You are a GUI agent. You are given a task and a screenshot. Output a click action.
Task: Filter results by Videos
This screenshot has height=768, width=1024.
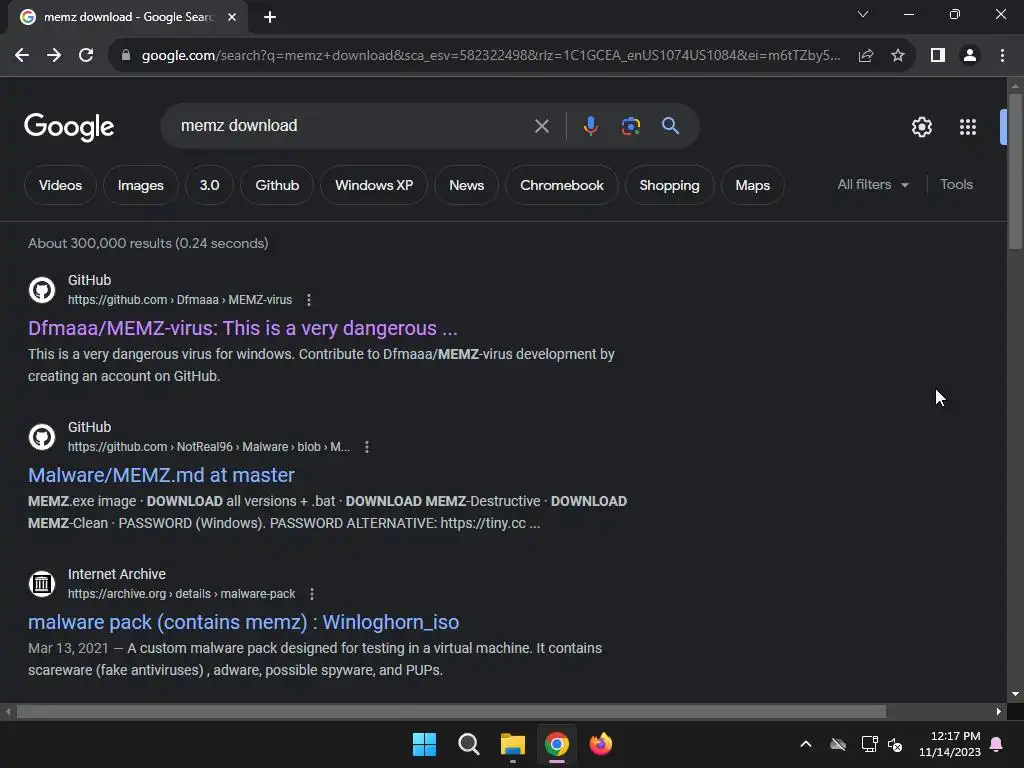60,185
